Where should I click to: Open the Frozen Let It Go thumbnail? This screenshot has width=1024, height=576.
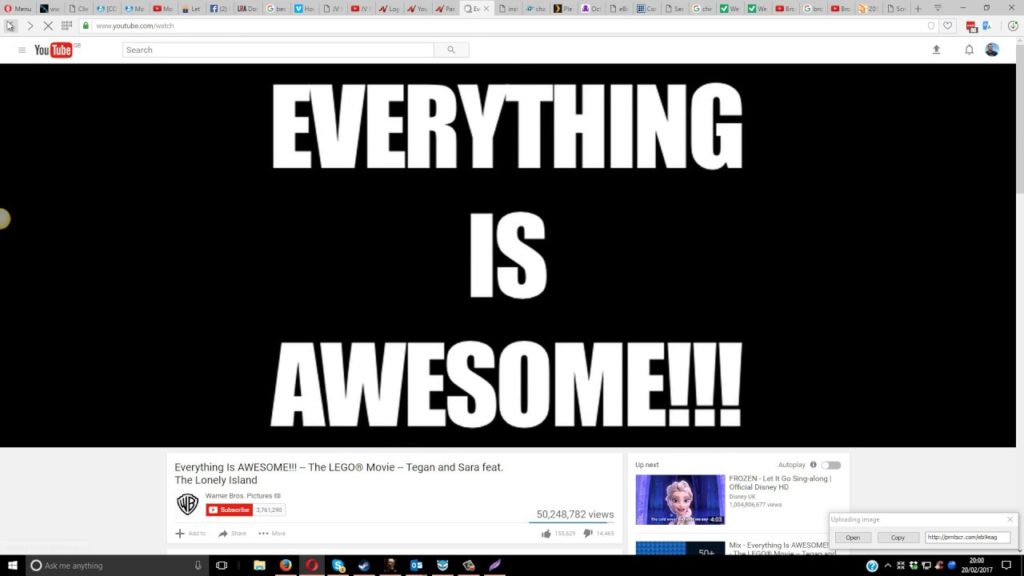[680, 500]
